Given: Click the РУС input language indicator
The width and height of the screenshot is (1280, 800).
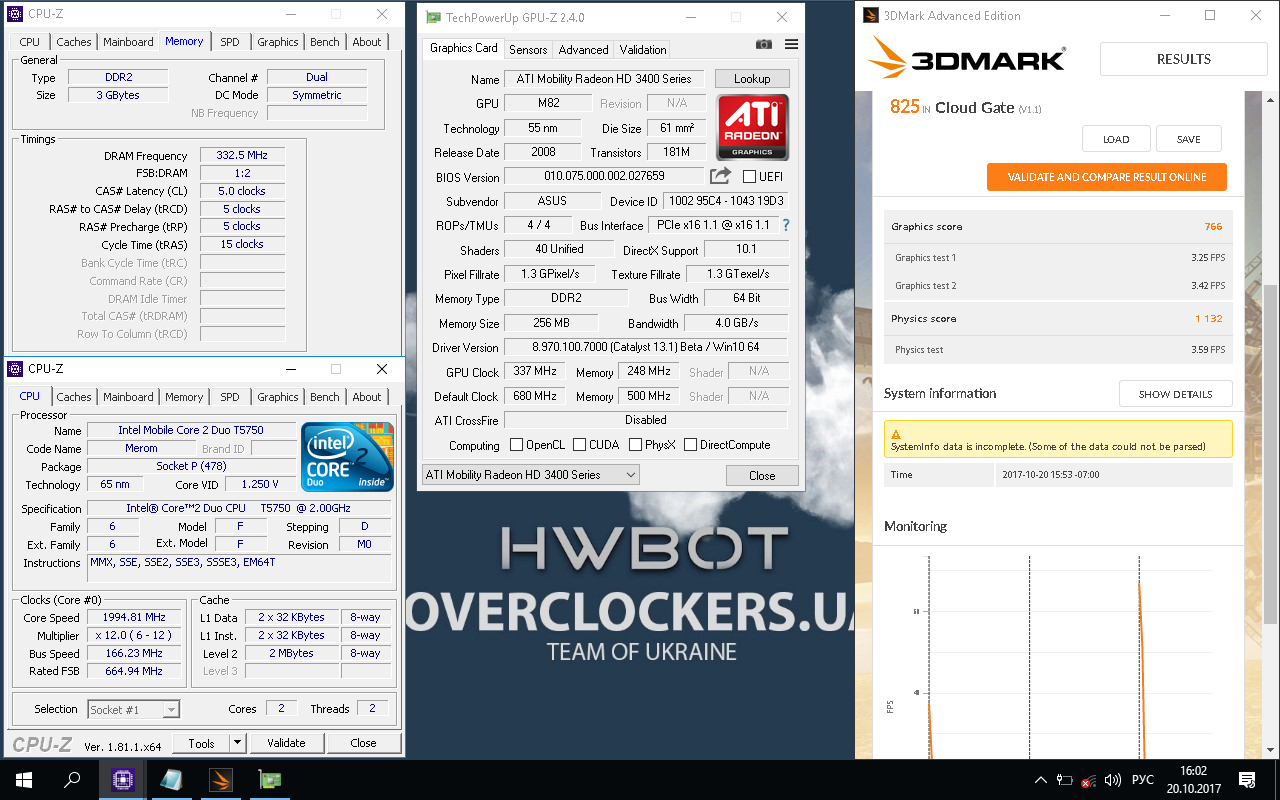Looking at the screenshot, I should tap(1142, 780).
